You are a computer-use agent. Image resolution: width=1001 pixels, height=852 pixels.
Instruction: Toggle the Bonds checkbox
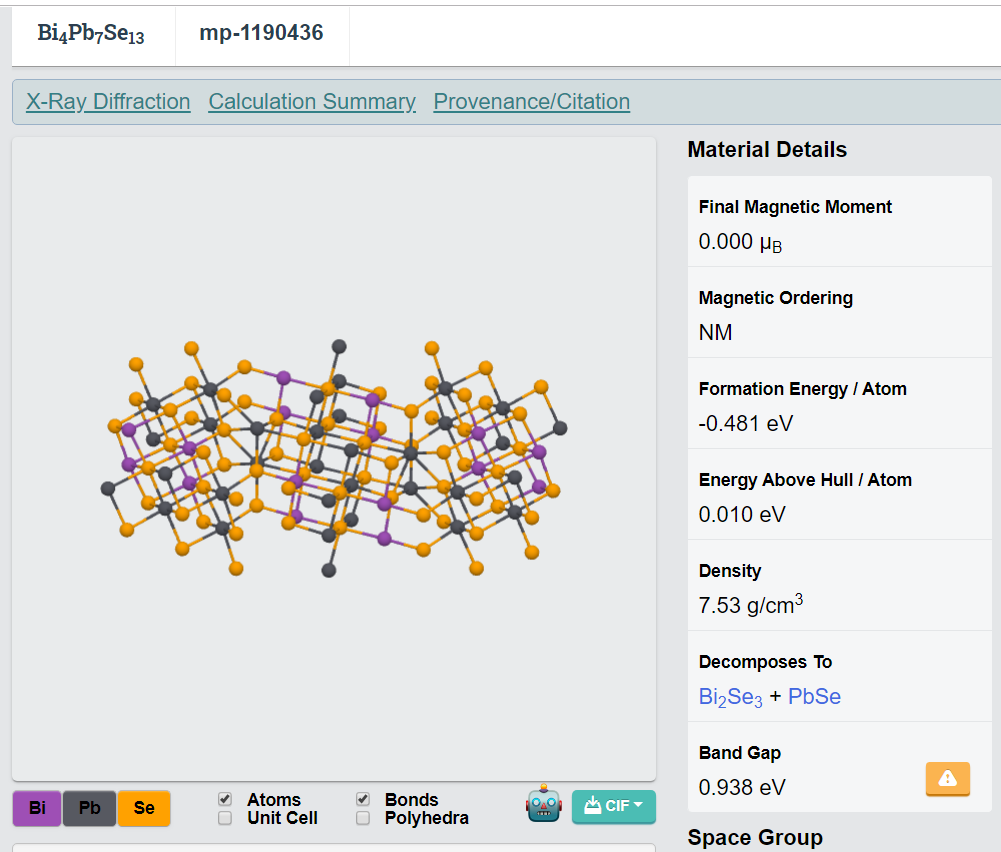363,800
